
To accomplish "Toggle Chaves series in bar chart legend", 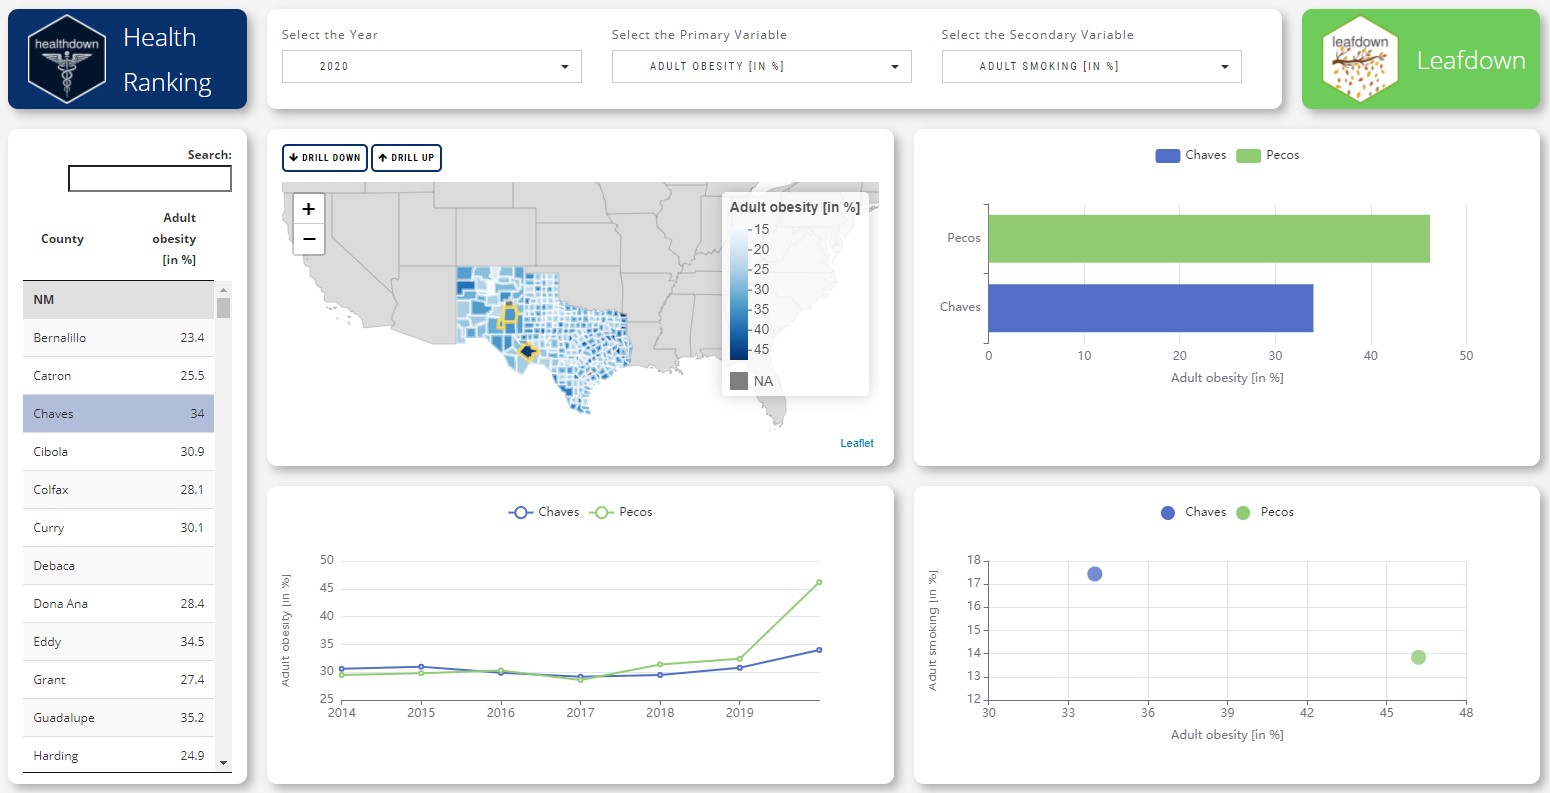I will tap(1190, 155).
